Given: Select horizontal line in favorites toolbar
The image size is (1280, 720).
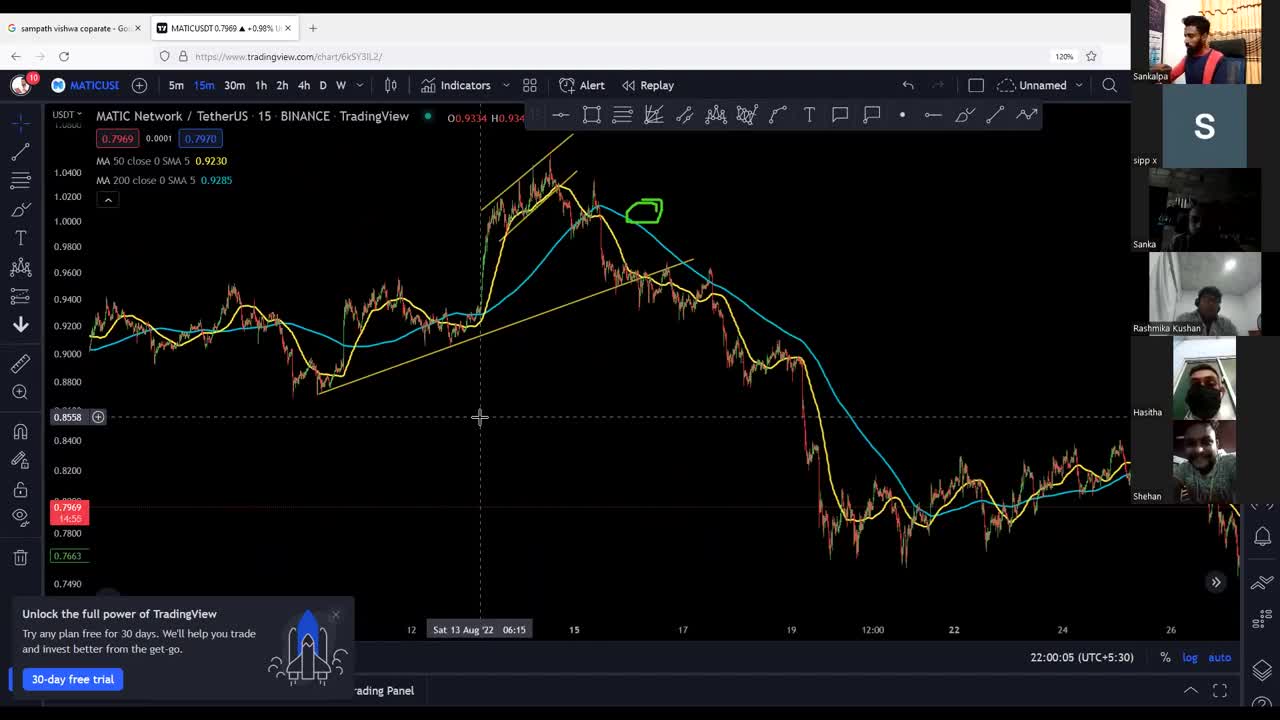Looking at the screenshot, I should [561, 115].
